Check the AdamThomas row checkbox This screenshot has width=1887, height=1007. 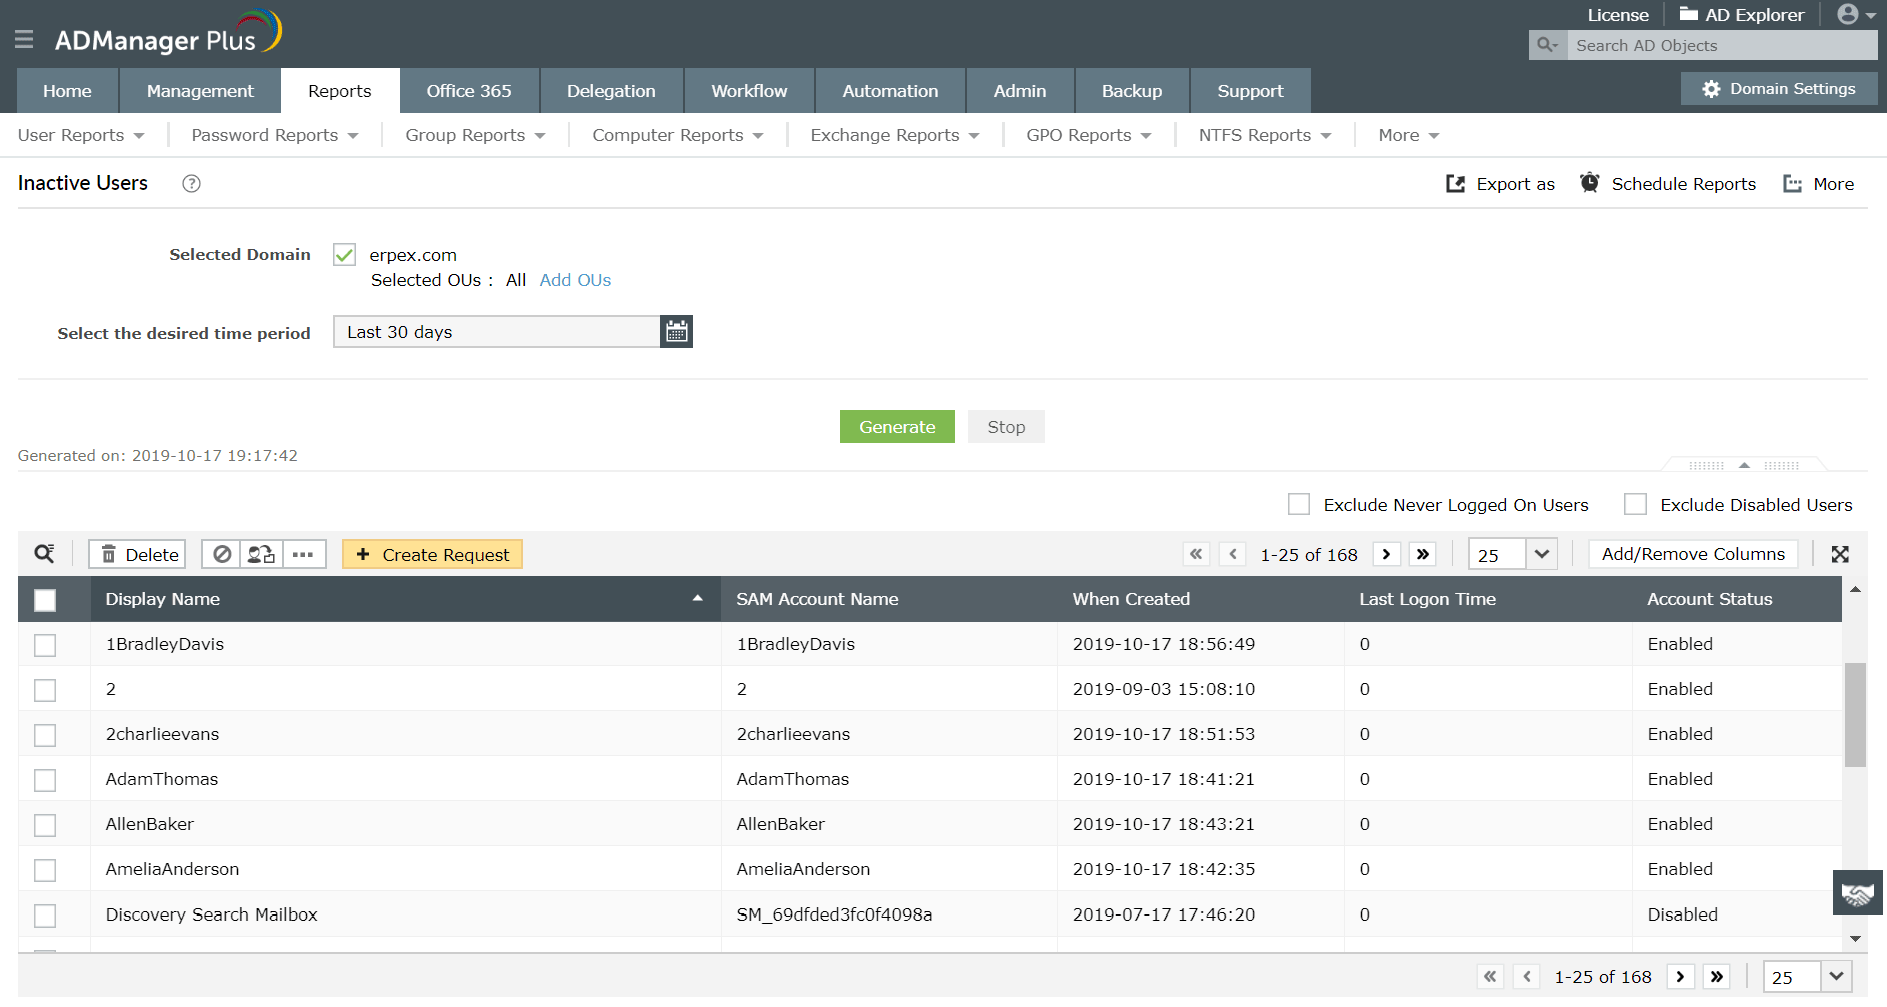point(44,779)
